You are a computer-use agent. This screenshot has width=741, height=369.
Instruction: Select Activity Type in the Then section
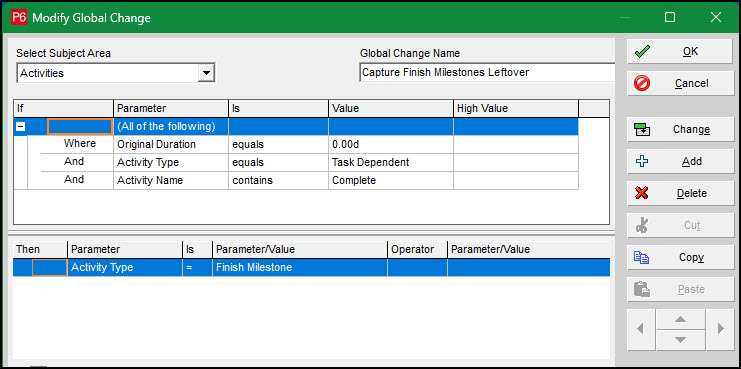pyautogui.click(x=125, y=267)
